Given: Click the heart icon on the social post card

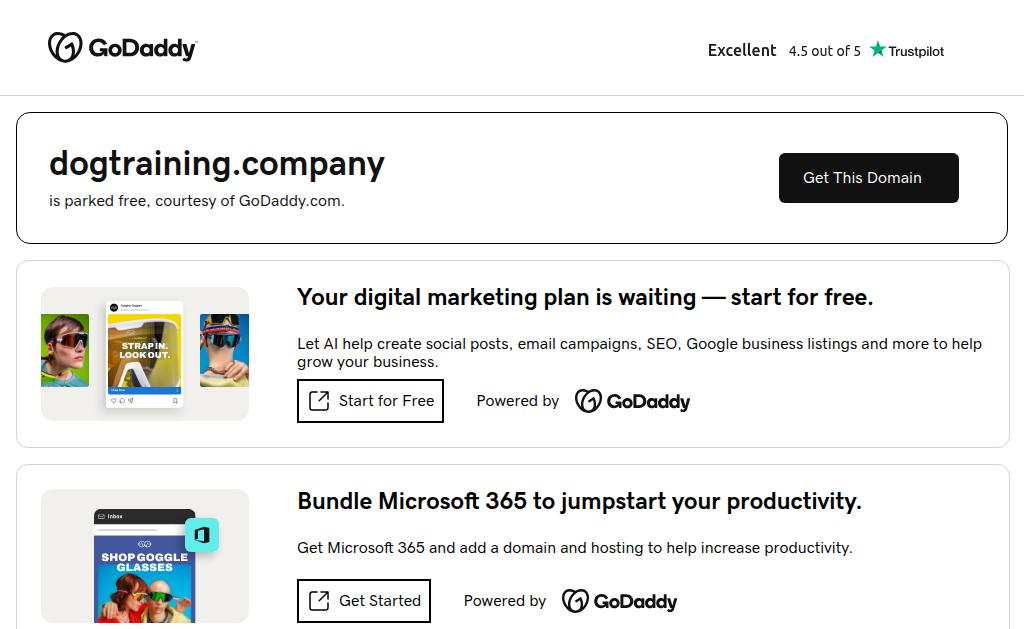Looking at the screenshot, I should tap(113, 400).
